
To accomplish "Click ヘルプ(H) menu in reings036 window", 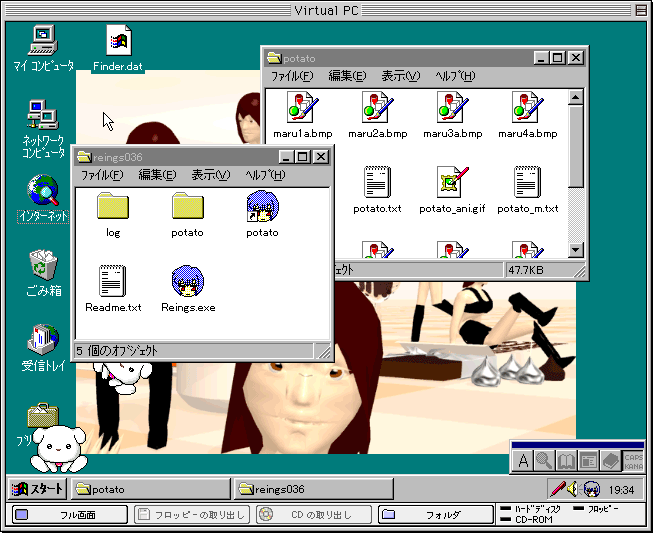I will pyautogui.click(x=265, y=175).
